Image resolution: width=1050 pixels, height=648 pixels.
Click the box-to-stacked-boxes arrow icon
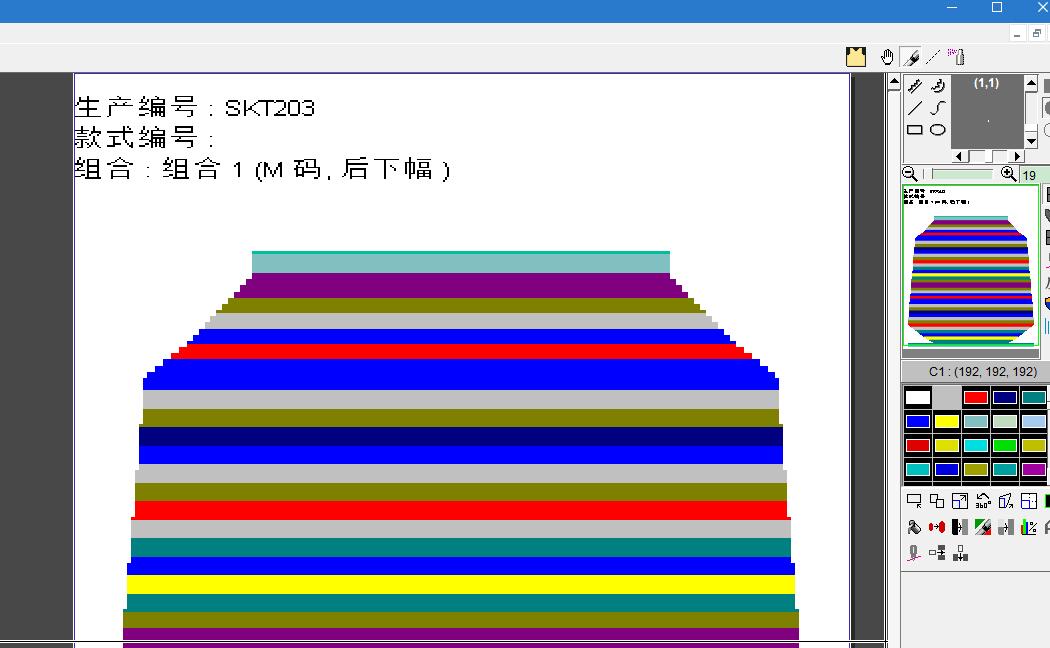937,553
